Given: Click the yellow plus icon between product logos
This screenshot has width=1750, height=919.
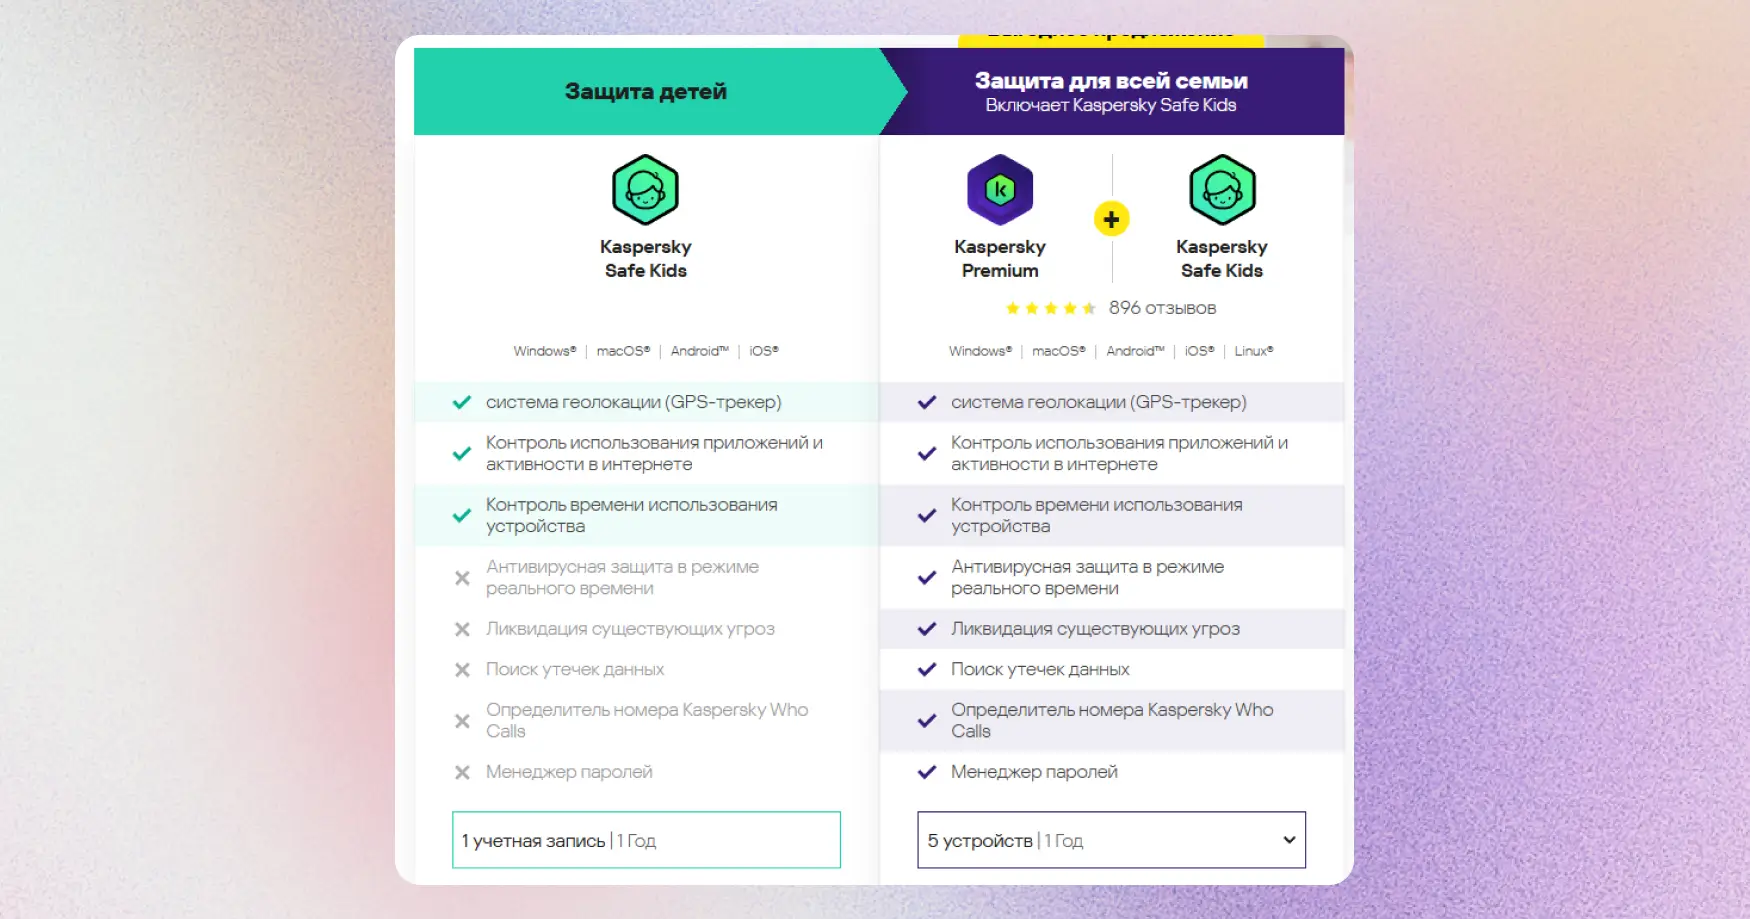Looking at the screenshot, I should (x=1110, y=219).
